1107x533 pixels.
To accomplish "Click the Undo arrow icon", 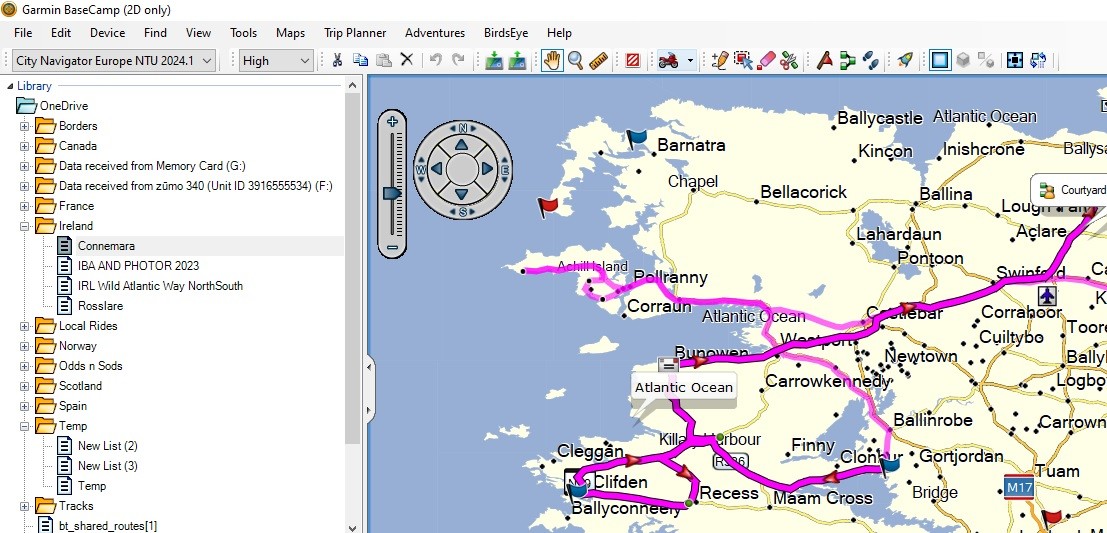I will pos(436,61).
